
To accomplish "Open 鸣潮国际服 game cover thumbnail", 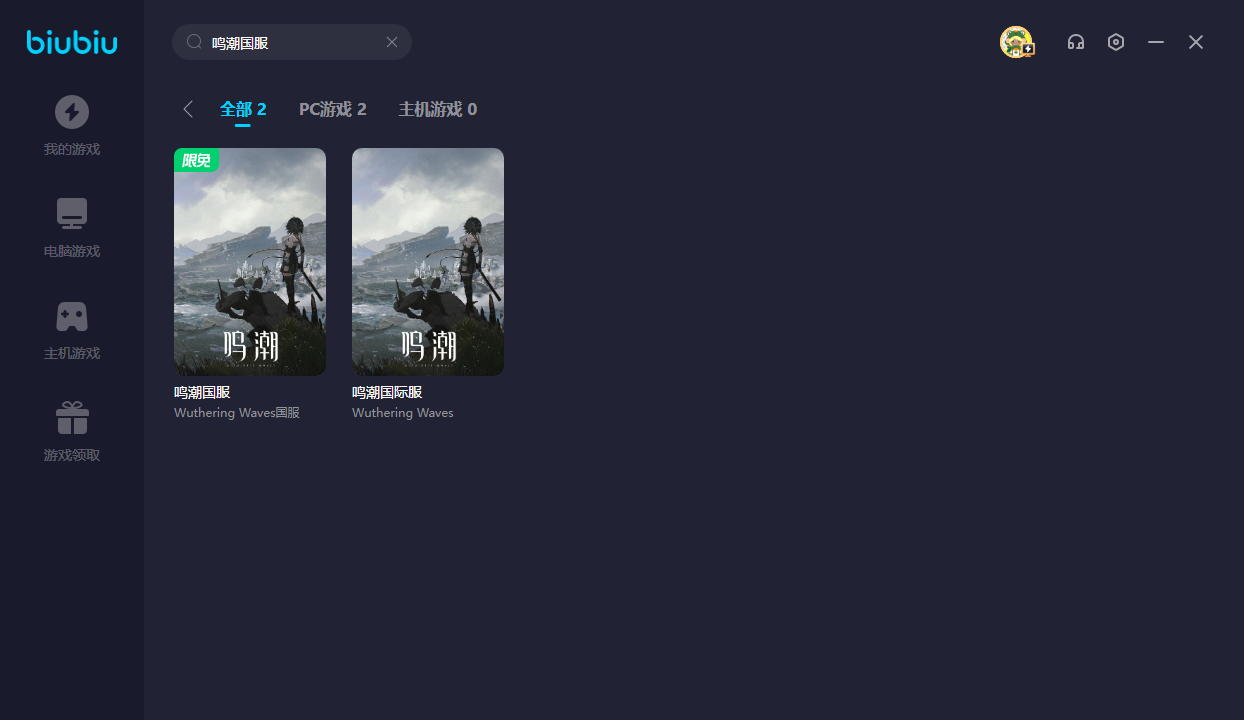I will [428, 262].
